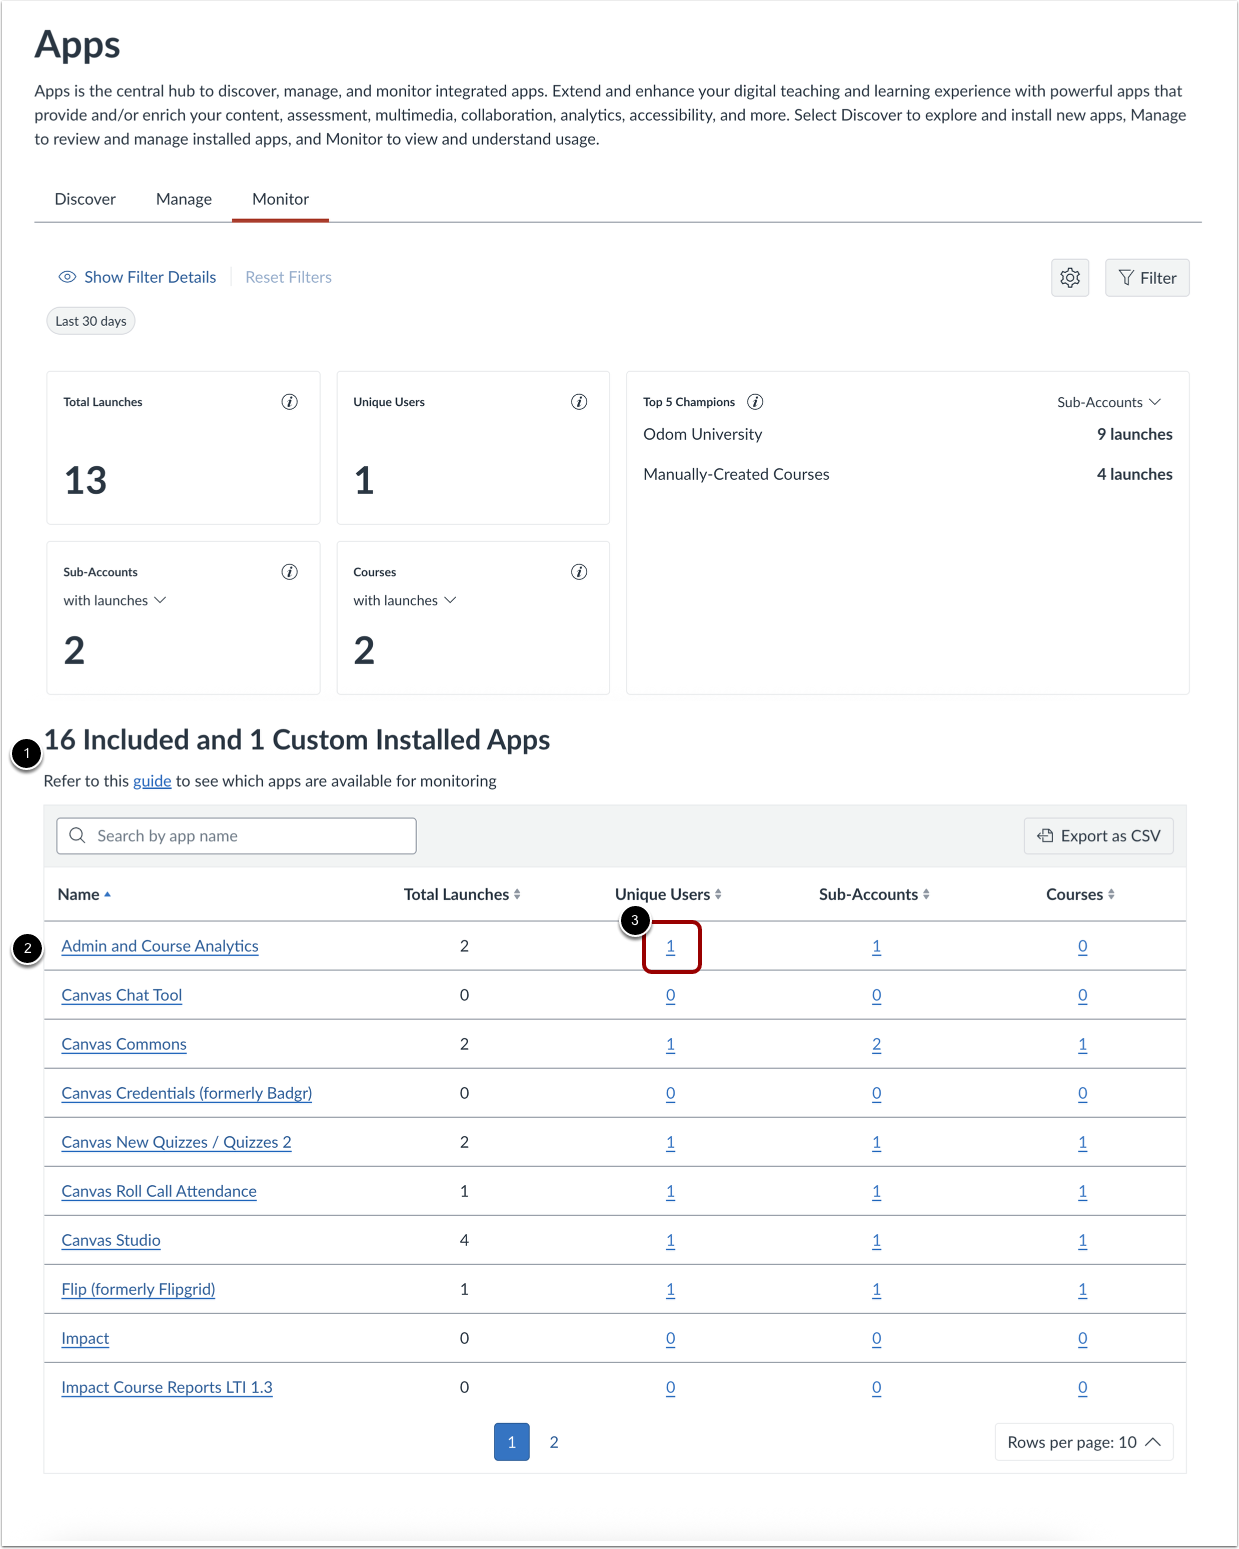Click the Sub-Accounts card info icon
The image size is (1239, 1549).
(290, 571)
